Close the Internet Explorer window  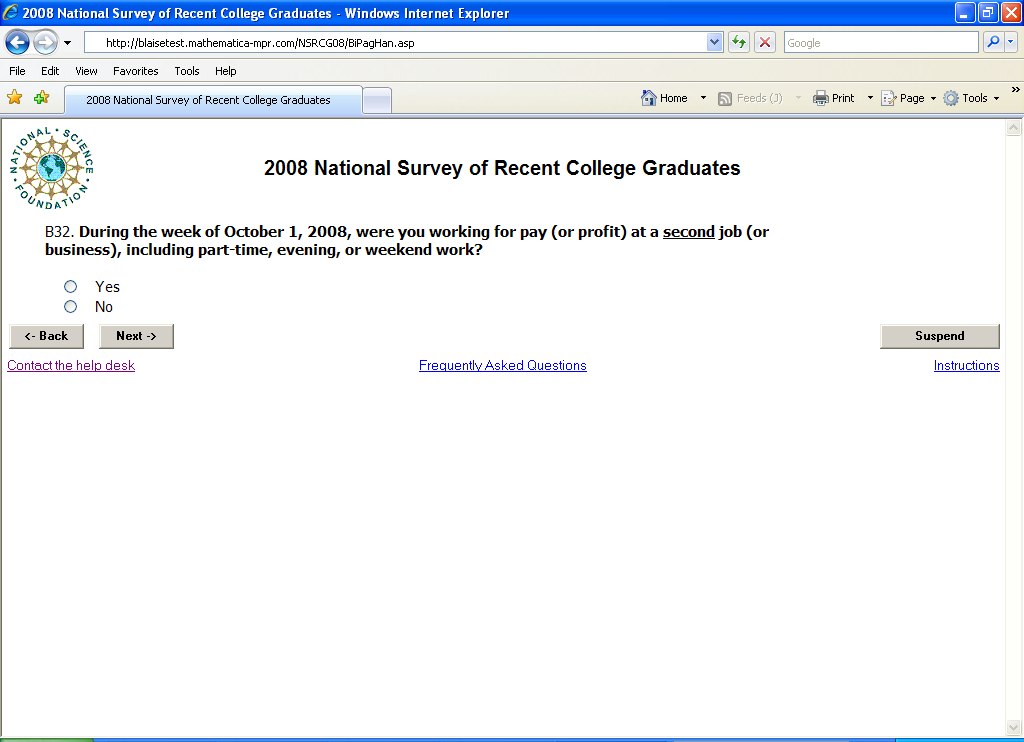click(1011, 12)
